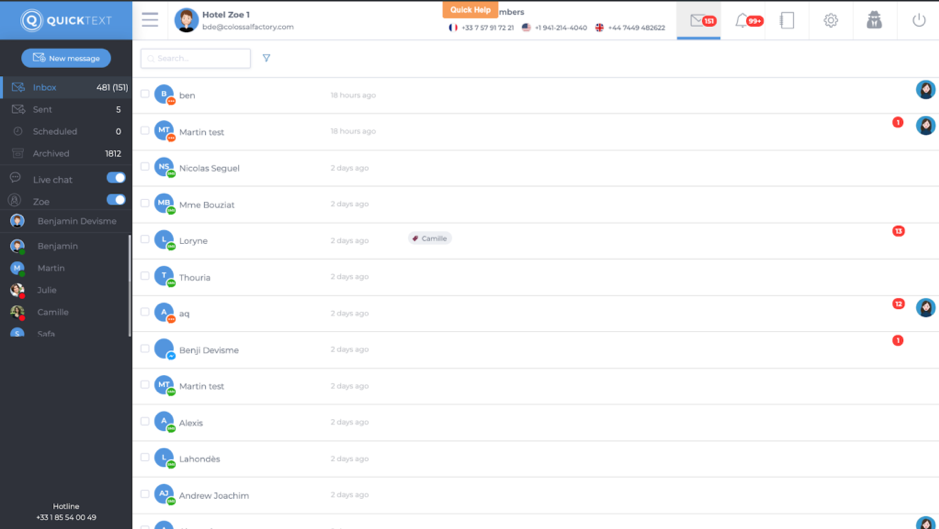The image size is (939, 529).
Task: Click the power logout icon
Action: 918,20
